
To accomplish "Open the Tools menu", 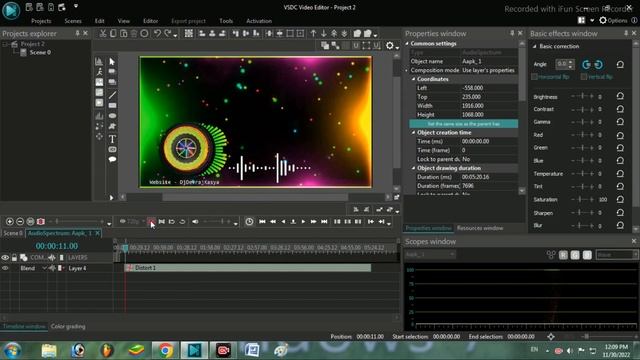I will [226, 21].
